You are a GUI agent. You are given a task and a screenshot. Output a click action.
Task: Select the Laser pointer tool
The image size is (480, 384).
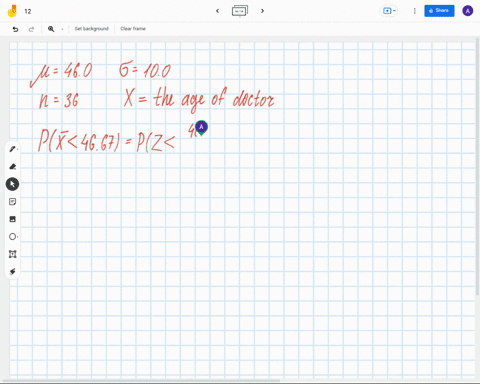pyautogui.click(x=12, y=272)
